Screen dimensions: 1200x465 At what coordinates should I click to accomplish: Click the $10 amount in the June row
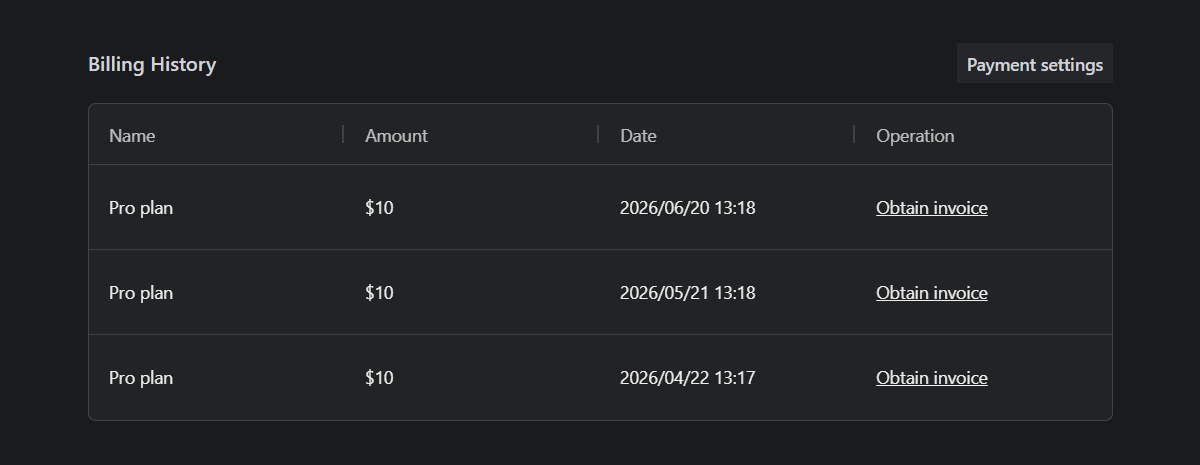coord(379,208)
